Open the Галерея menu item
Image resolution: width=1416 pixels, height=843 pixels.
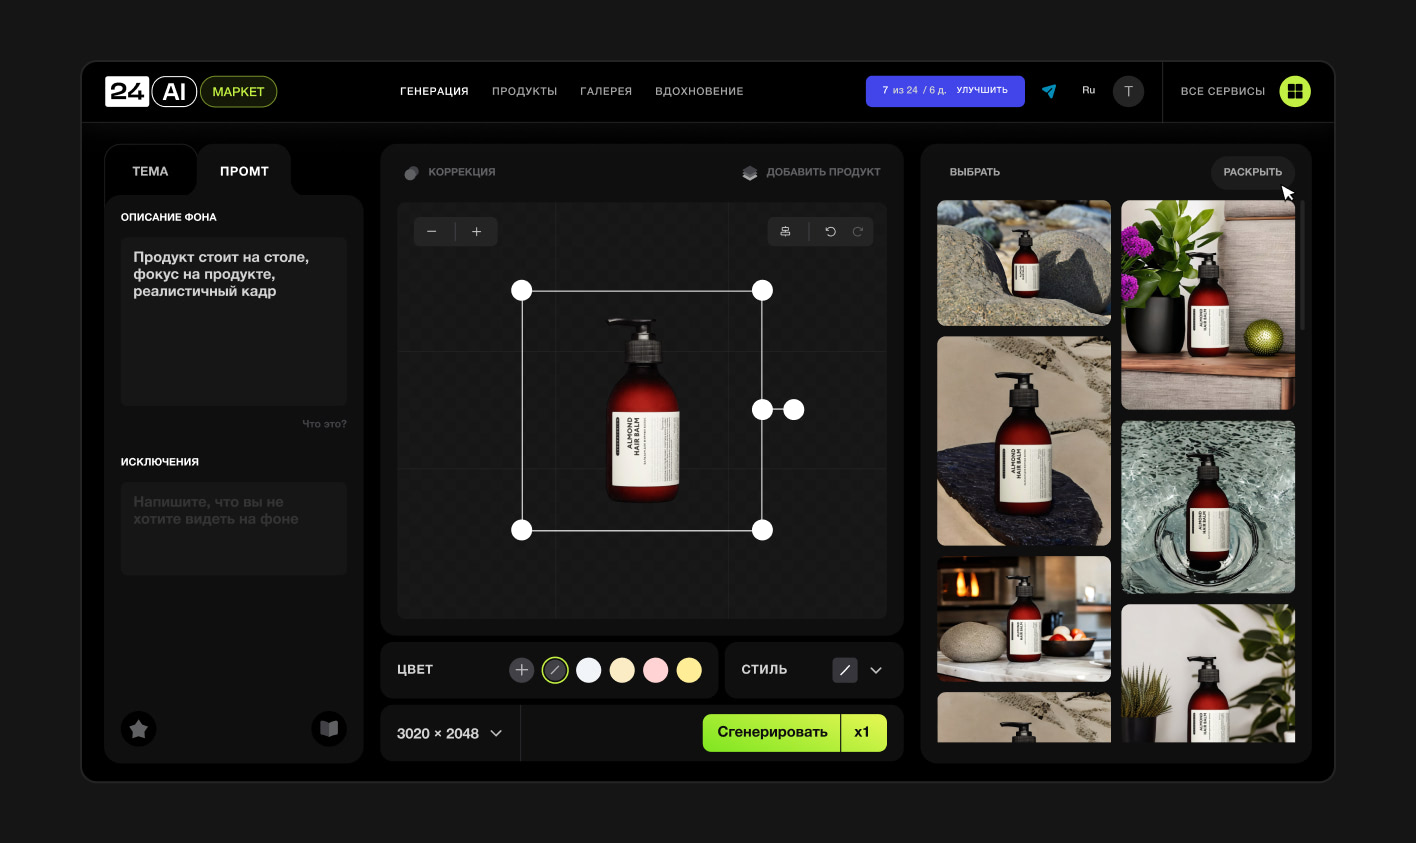coord(606,91)
